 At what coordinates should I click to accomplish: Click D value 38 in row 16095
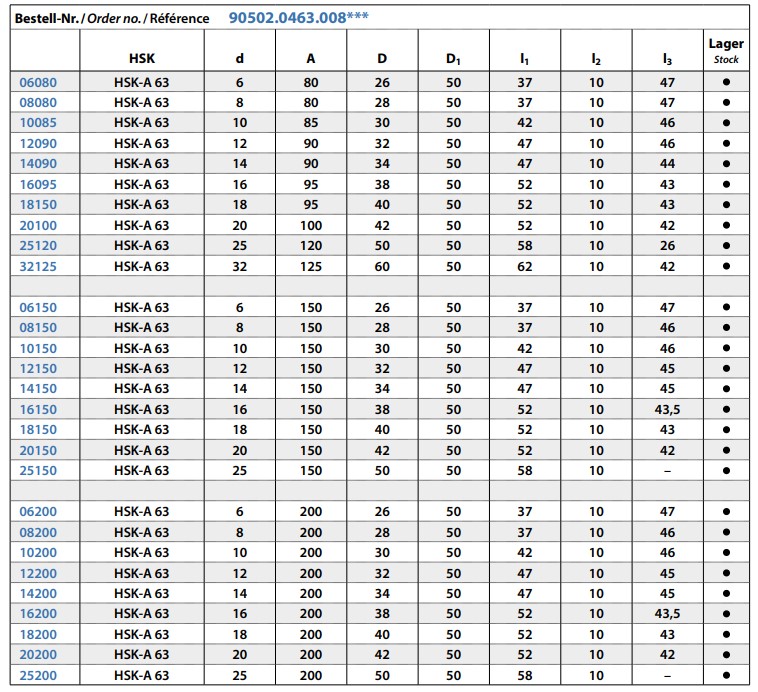coord(382,185)
